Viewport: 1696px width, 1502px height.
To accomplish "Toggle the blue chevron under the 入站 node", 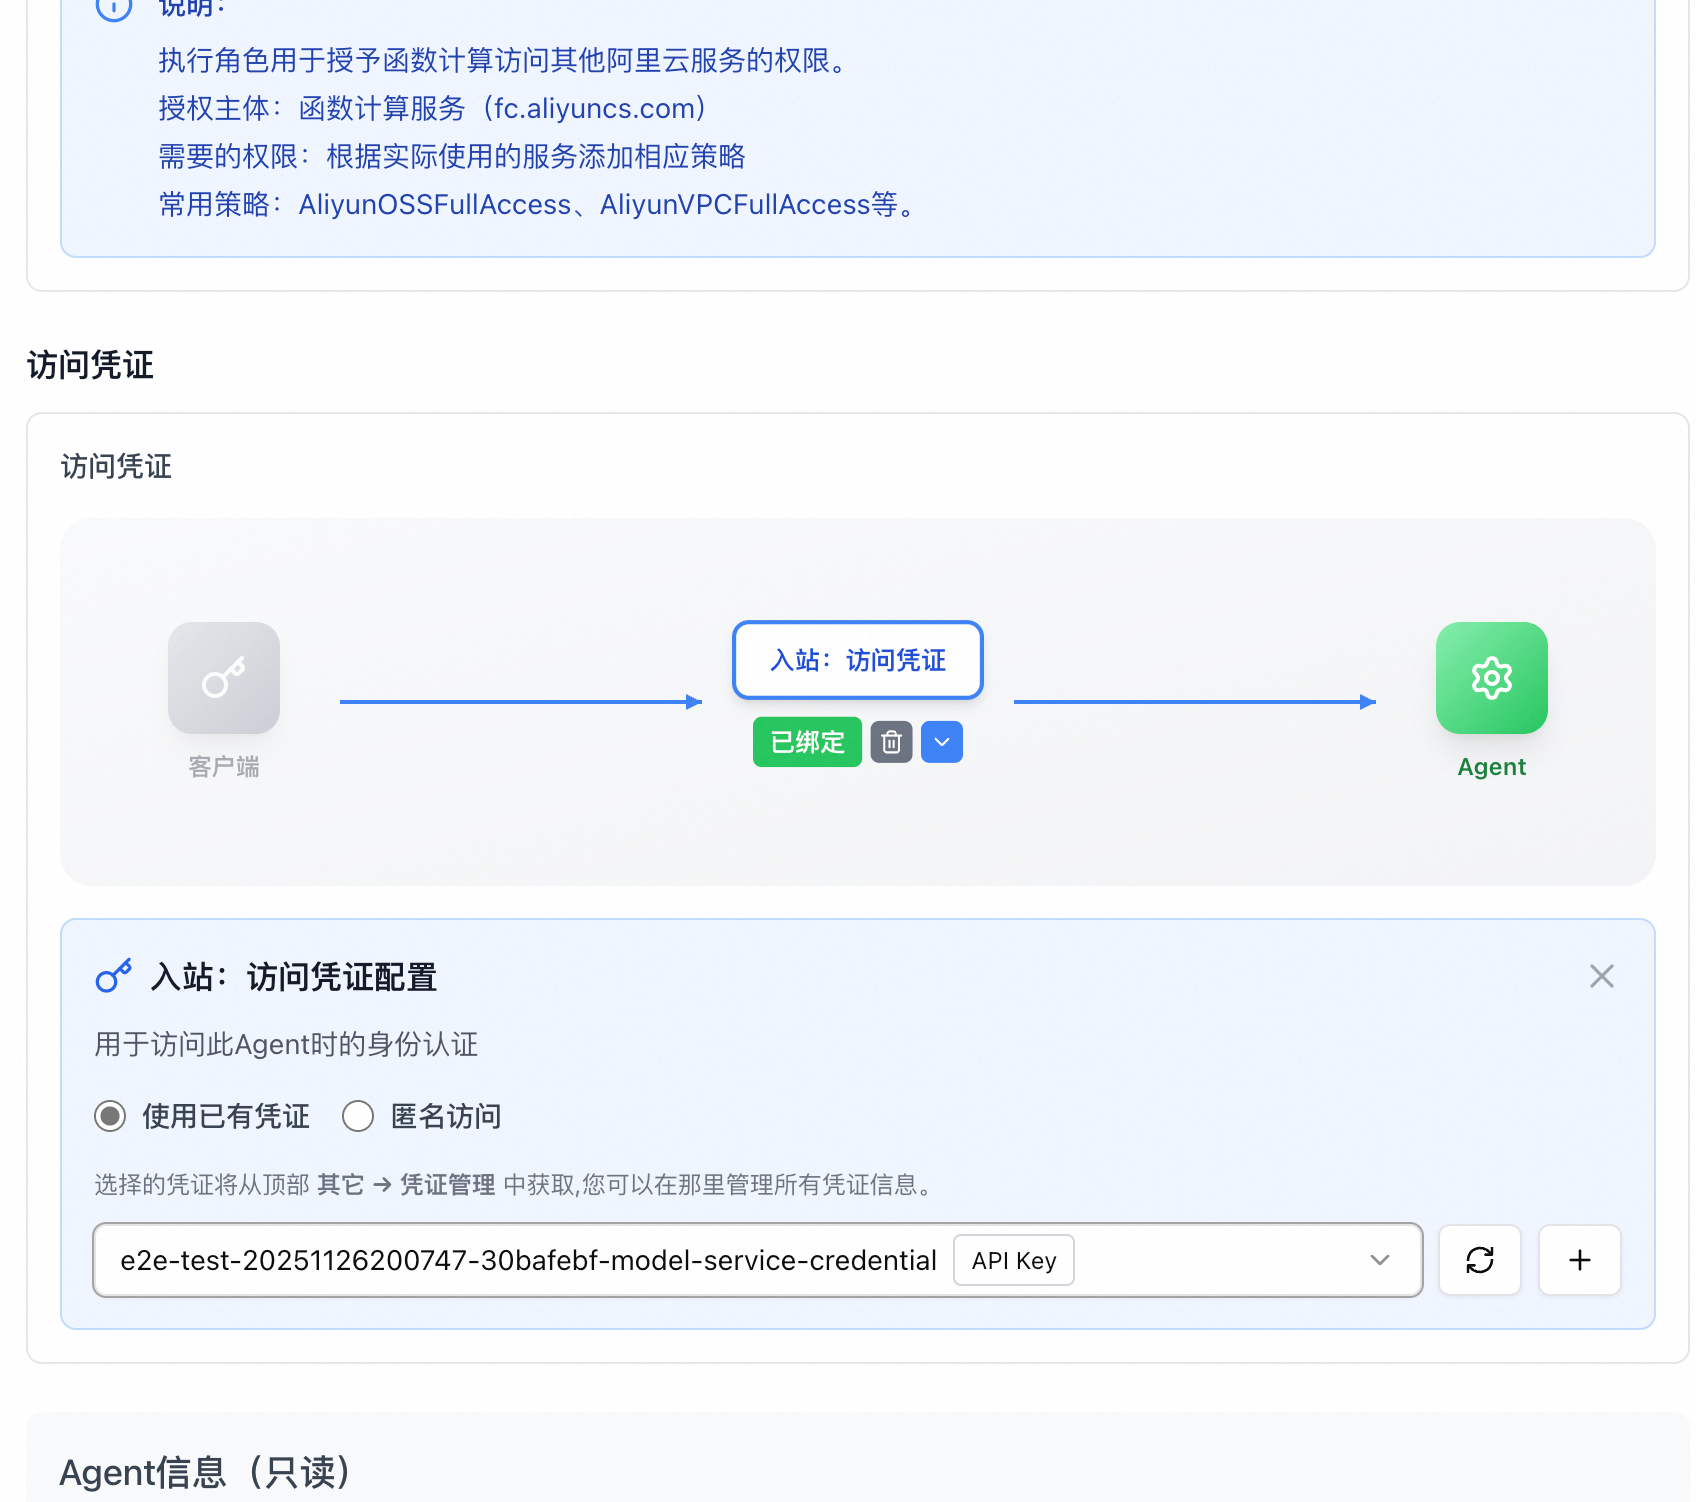I will click(x=940, y=742).
